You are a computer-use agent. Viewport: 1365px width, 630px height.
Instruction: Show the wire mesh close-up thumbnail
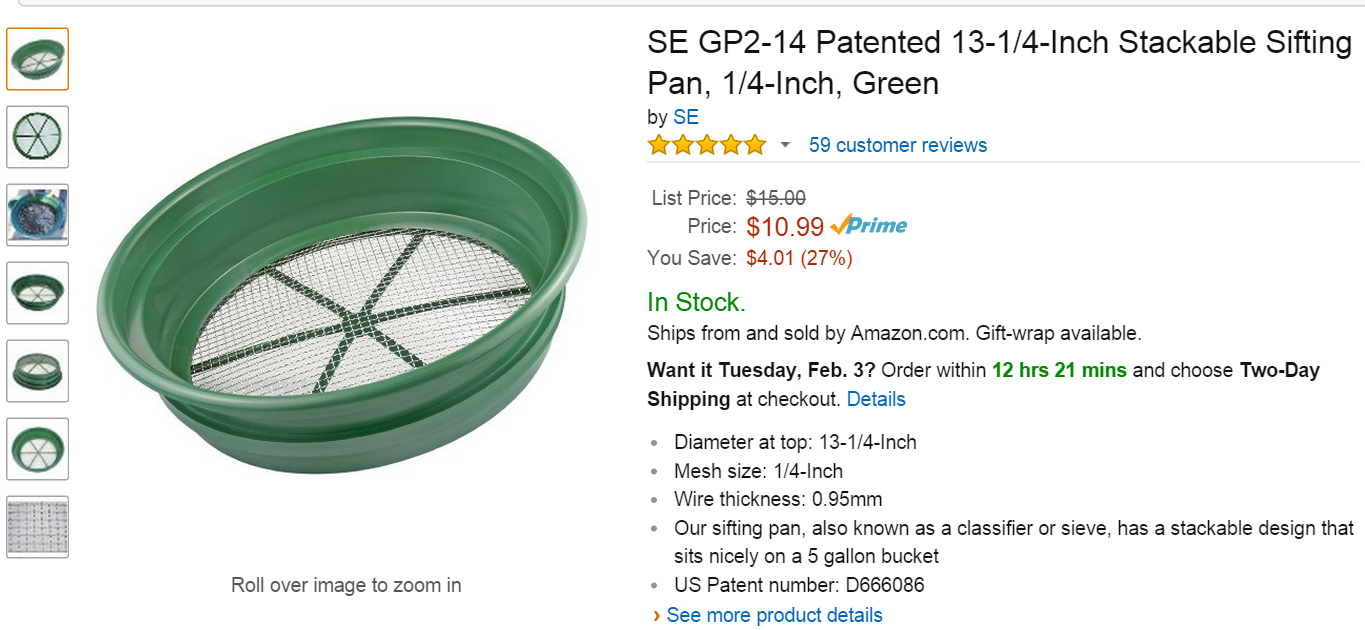pyautogui.click(x=38, y=527)
